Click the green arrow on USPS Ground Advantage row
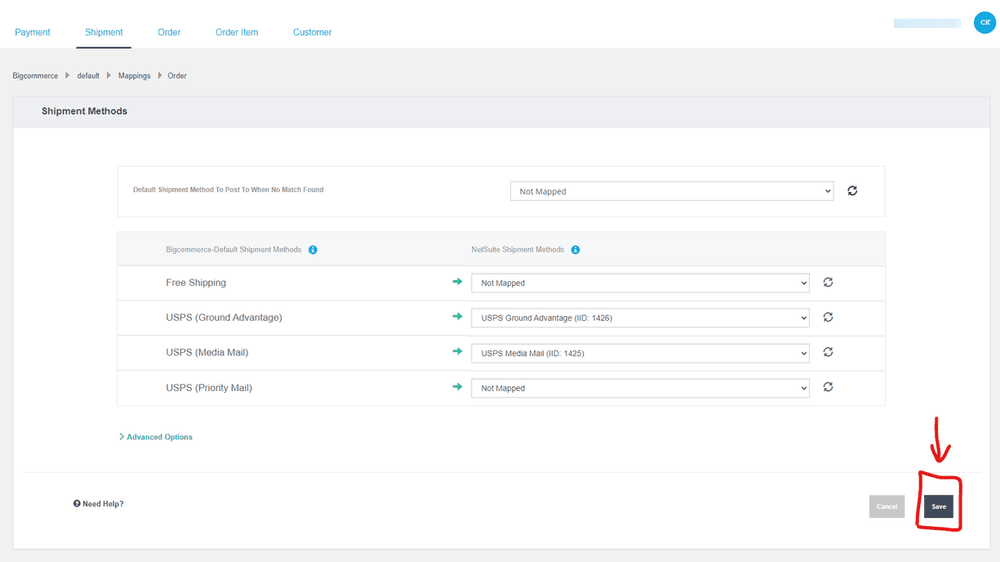 point(457,316)
